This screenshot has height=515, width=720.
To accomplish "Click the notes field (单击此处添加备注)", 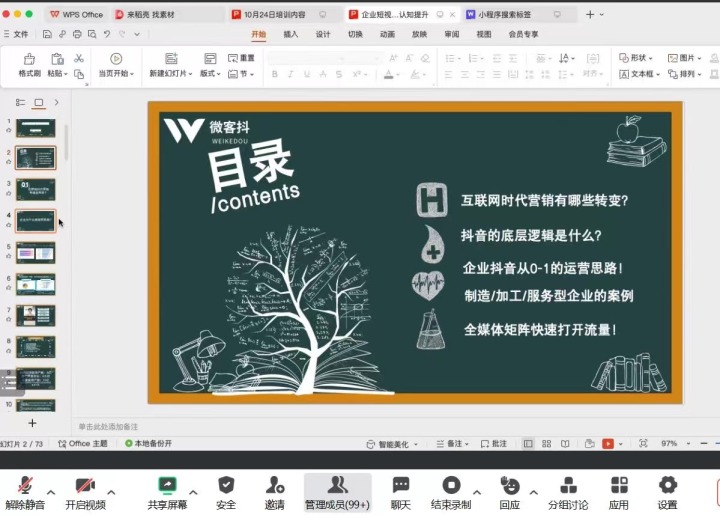I will pos(108,426).
